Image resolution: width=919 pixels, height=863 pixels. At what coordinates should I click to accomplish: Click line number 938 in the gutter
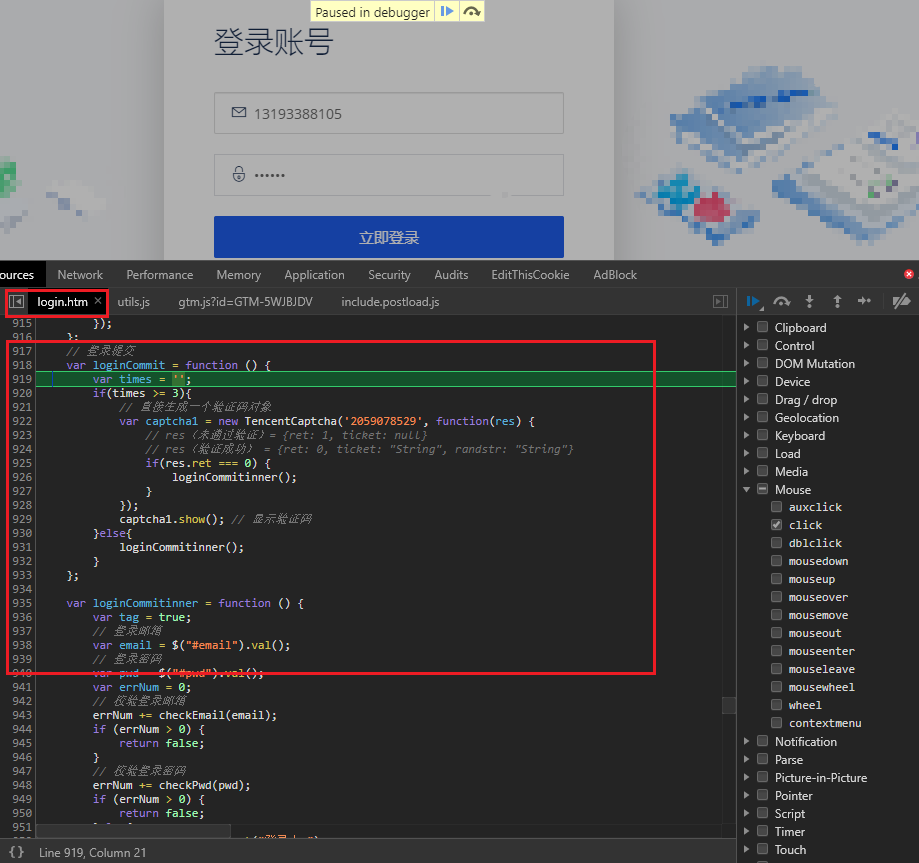22,645
